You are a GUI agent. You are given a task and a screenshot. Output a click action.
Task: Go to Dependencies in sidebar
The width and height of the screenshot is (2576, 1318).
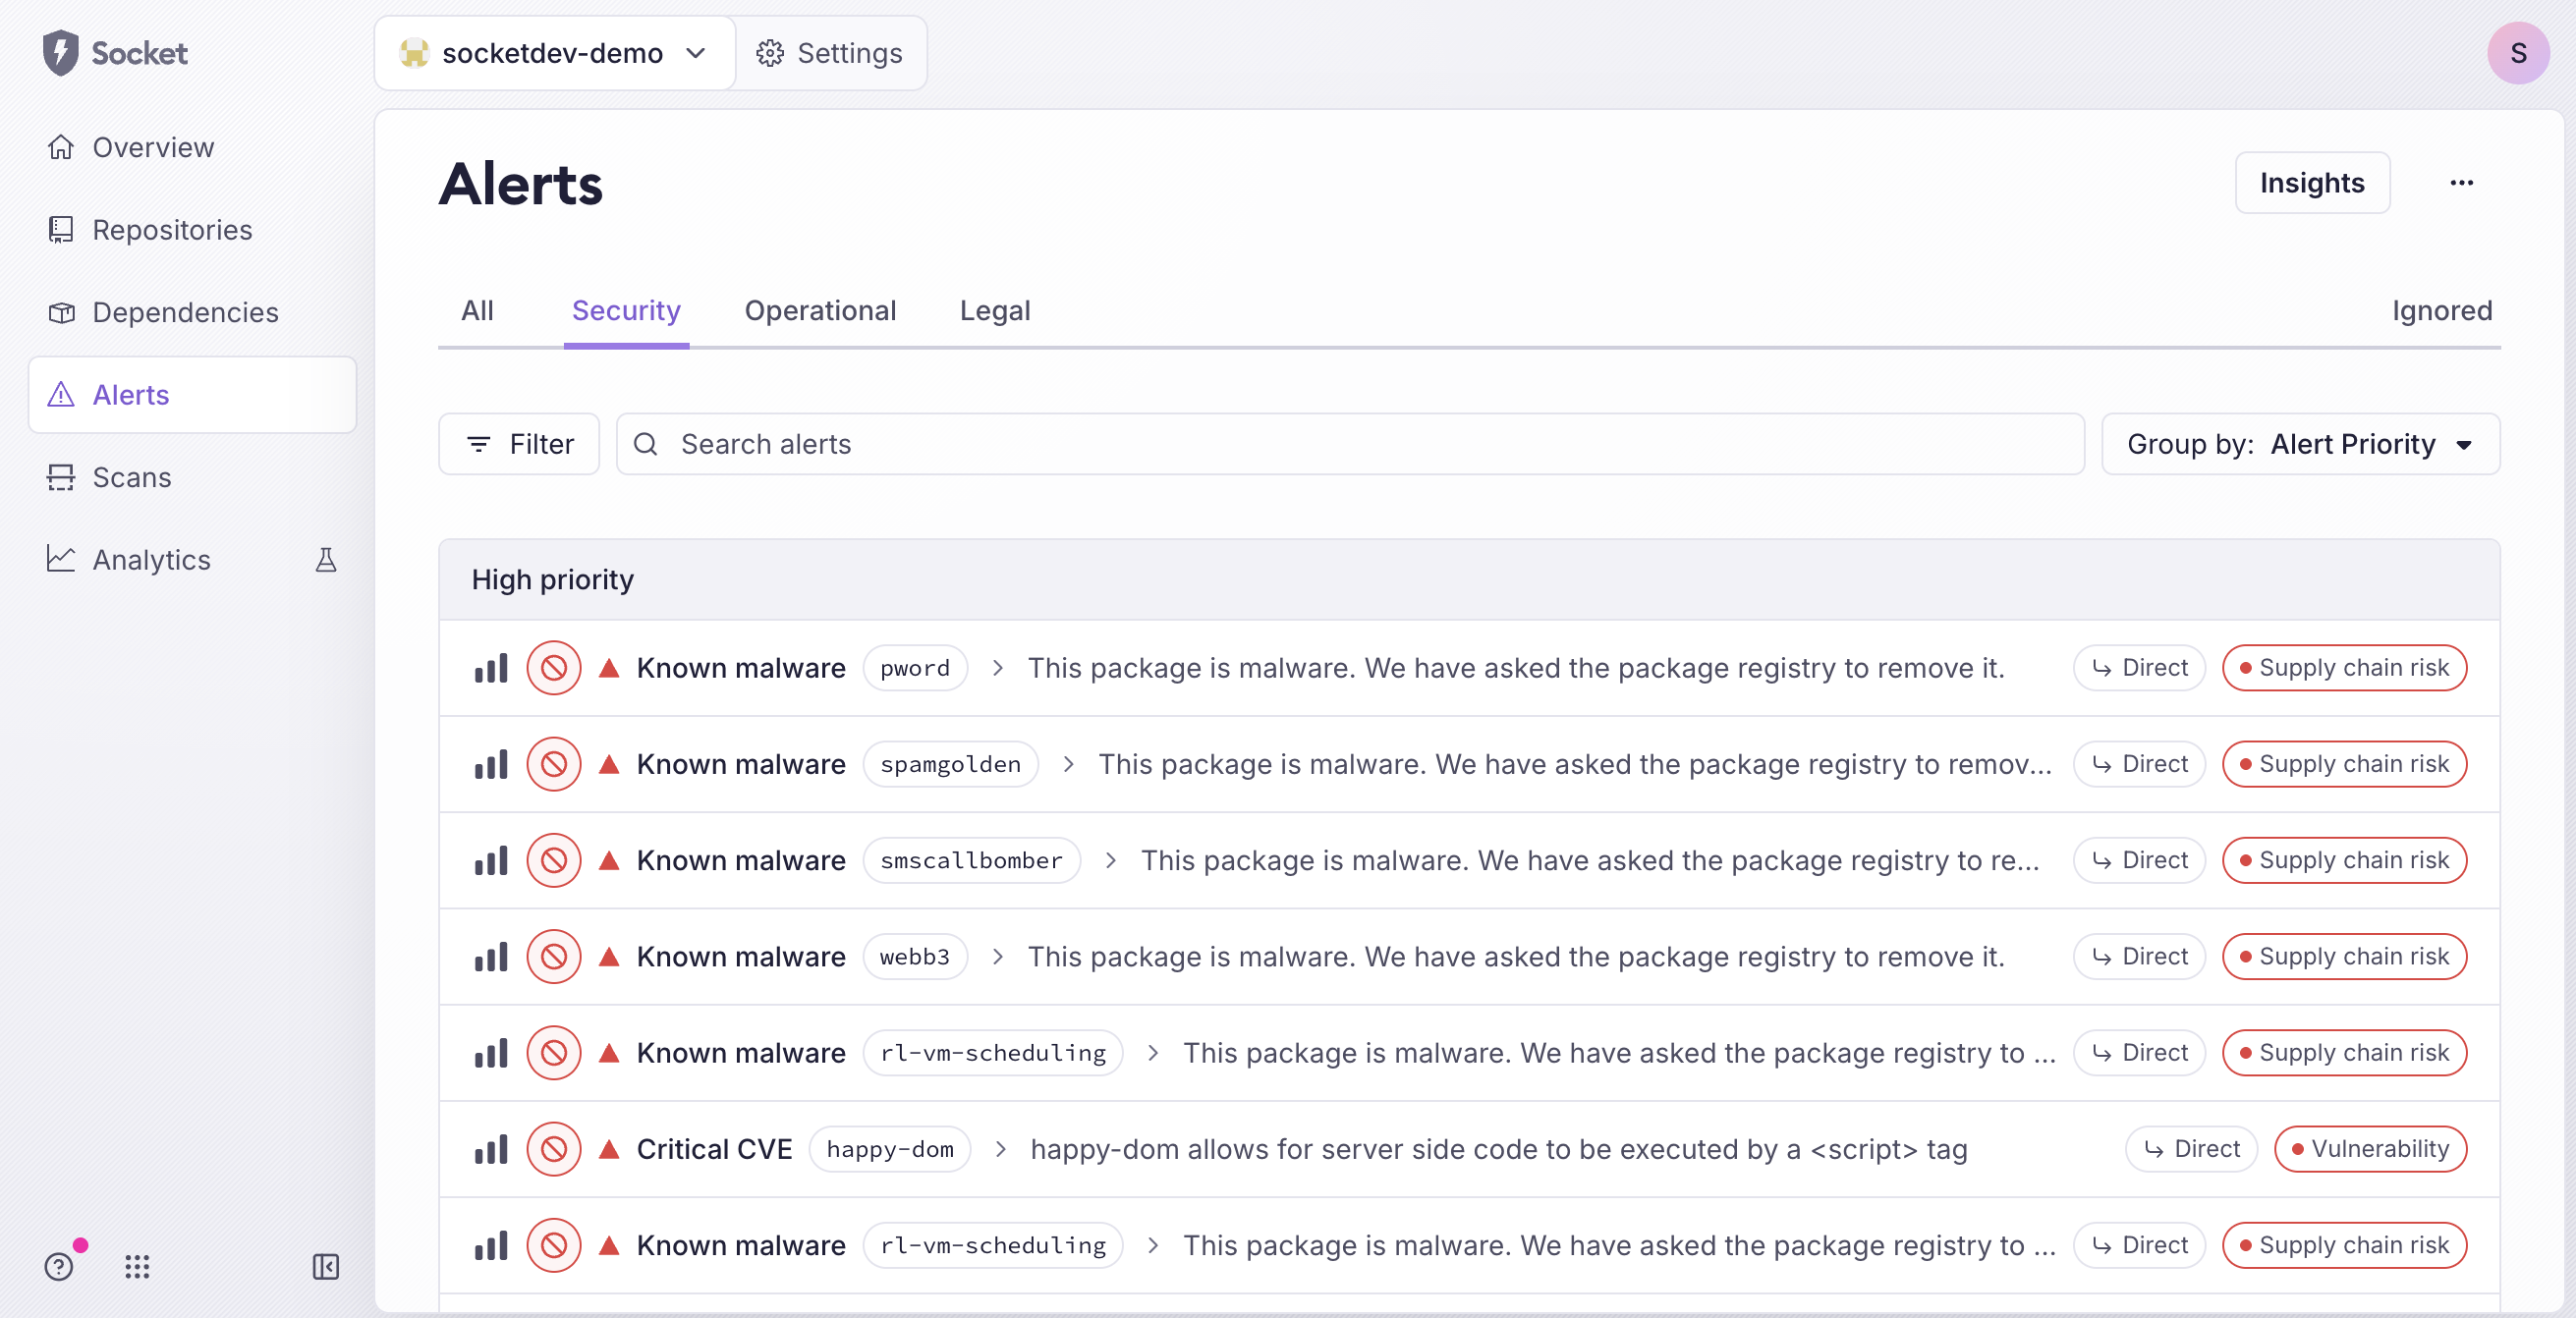click(x=185, y=313)
